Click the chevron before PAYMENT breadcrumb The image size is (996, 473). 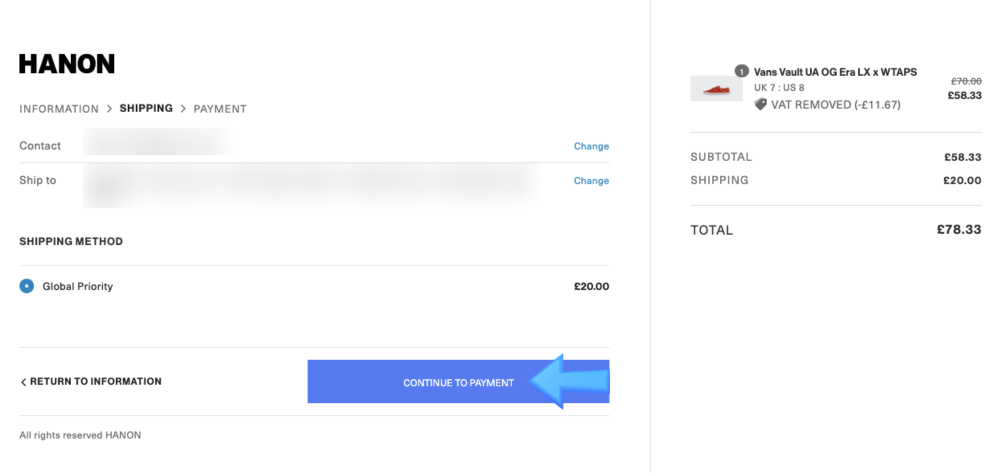[x=183, y=109]
